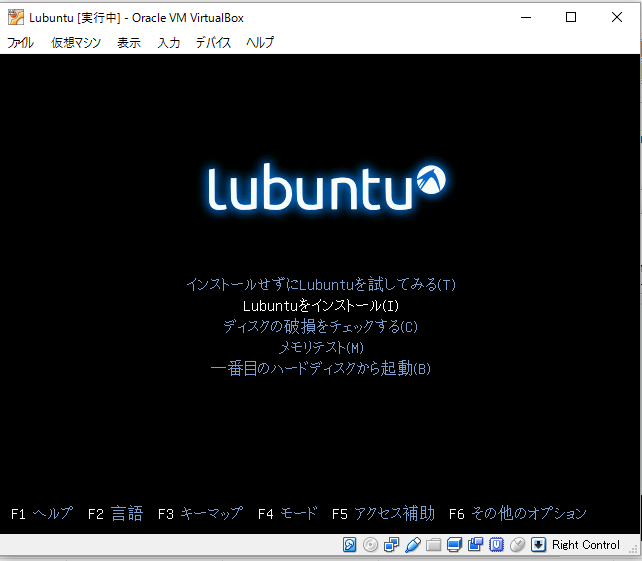Open the デバイス menu

(213, 42)
